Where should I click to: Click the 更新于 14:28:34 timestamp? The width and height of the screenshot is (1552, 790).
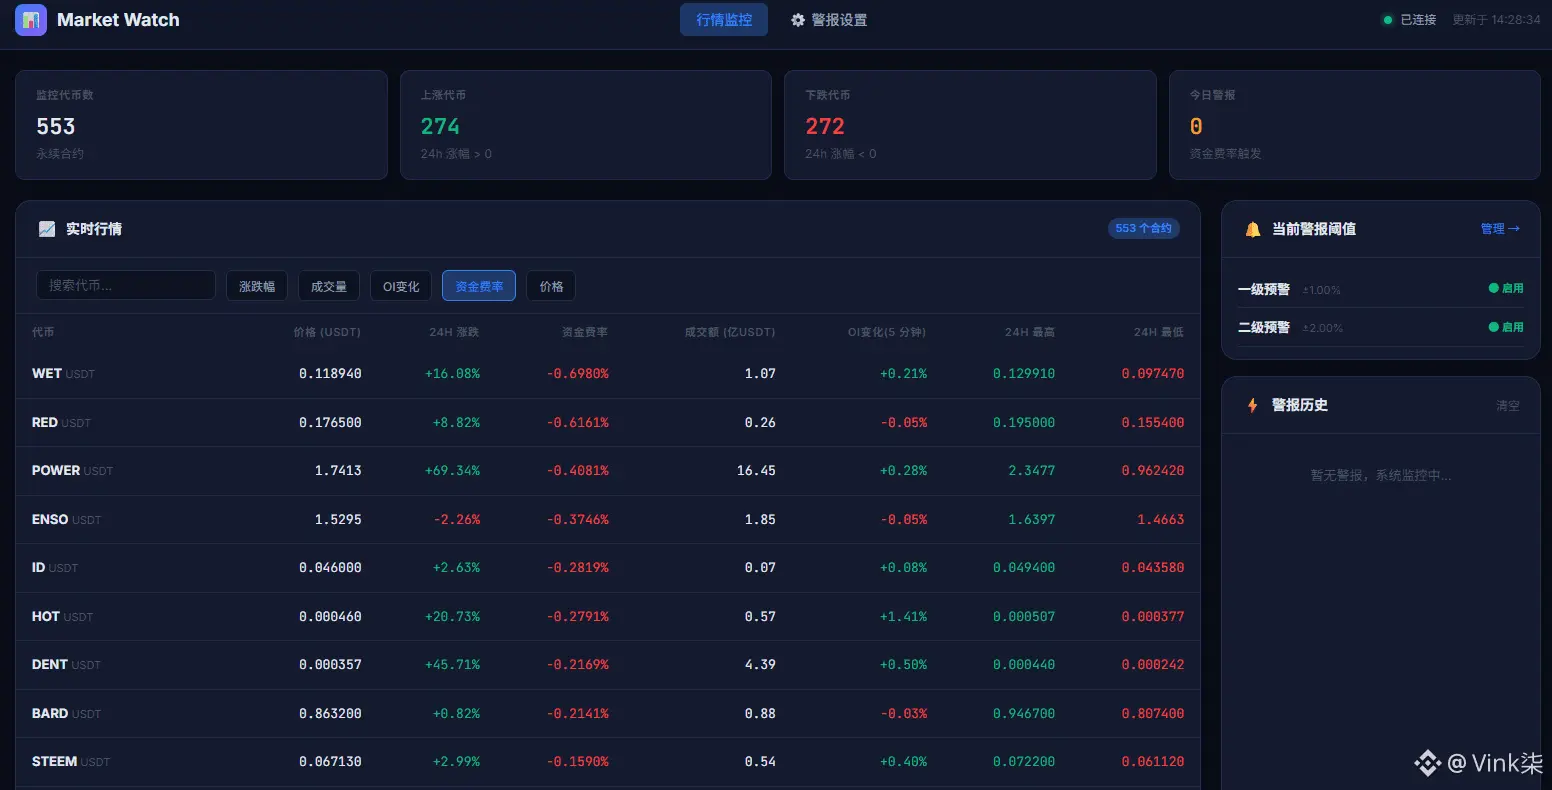pyautogui.click(x=1496, y=20)
